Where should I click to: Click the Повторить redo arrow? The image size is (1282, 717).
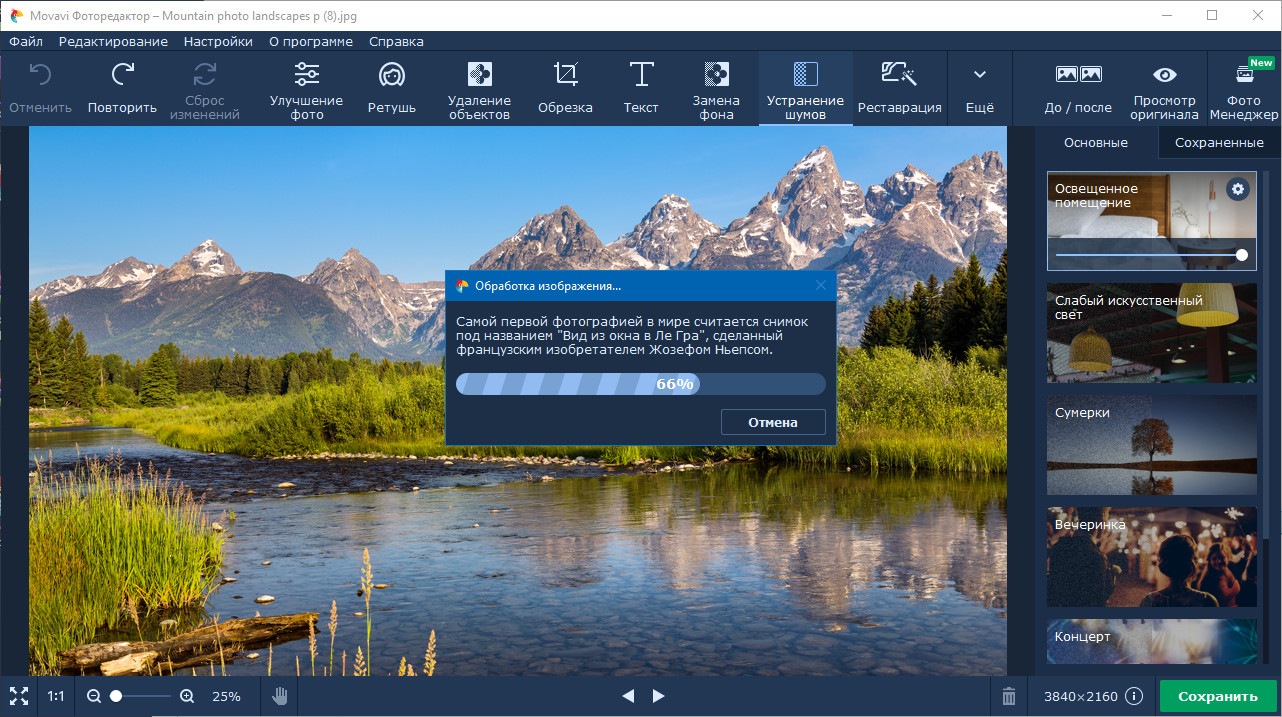[x=122, y=74]
